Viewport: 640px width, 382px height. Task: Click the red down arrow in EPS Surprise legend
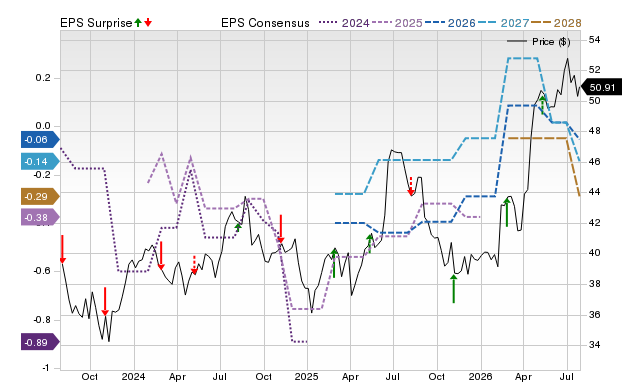pyautogui.click(x=148, y=22)
